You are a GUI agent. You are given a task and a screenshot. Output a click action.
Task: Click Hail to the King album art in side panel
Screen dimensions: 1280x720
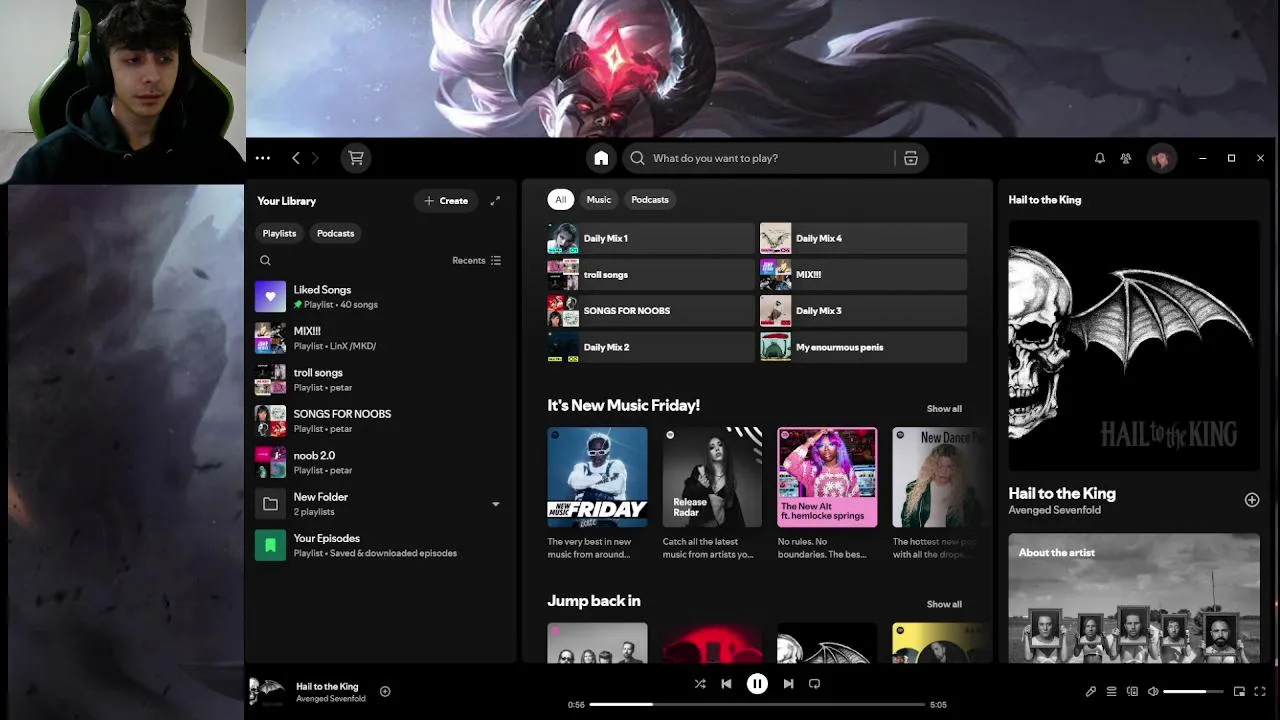pyautogui.click(x=1134, y=346)
